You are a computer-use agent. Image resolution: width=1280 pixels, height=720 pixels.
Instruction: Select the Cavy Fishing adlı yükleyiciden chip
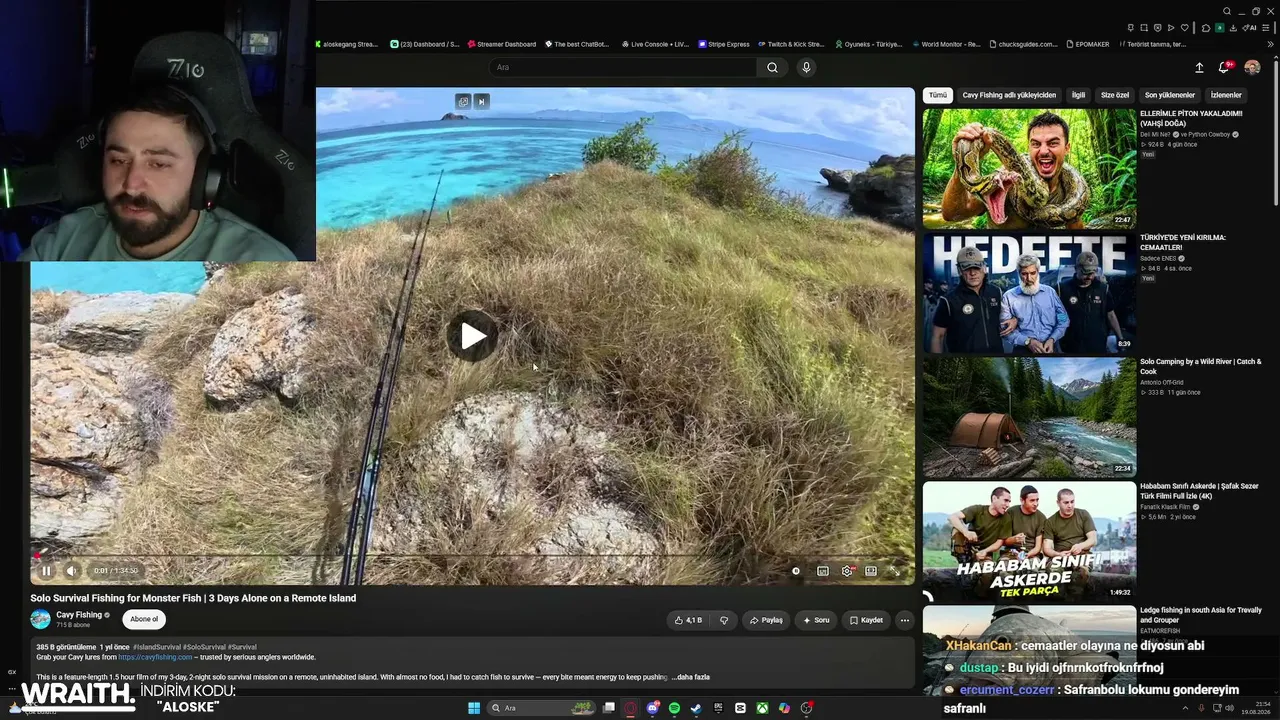[1009, 95]
